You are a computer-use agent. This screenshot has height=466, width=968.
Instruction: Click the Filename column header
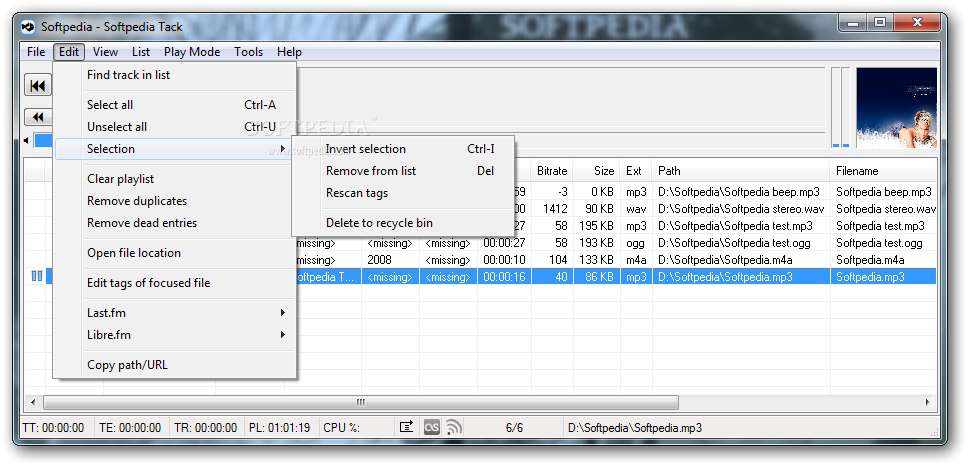(x=883, y=171)
